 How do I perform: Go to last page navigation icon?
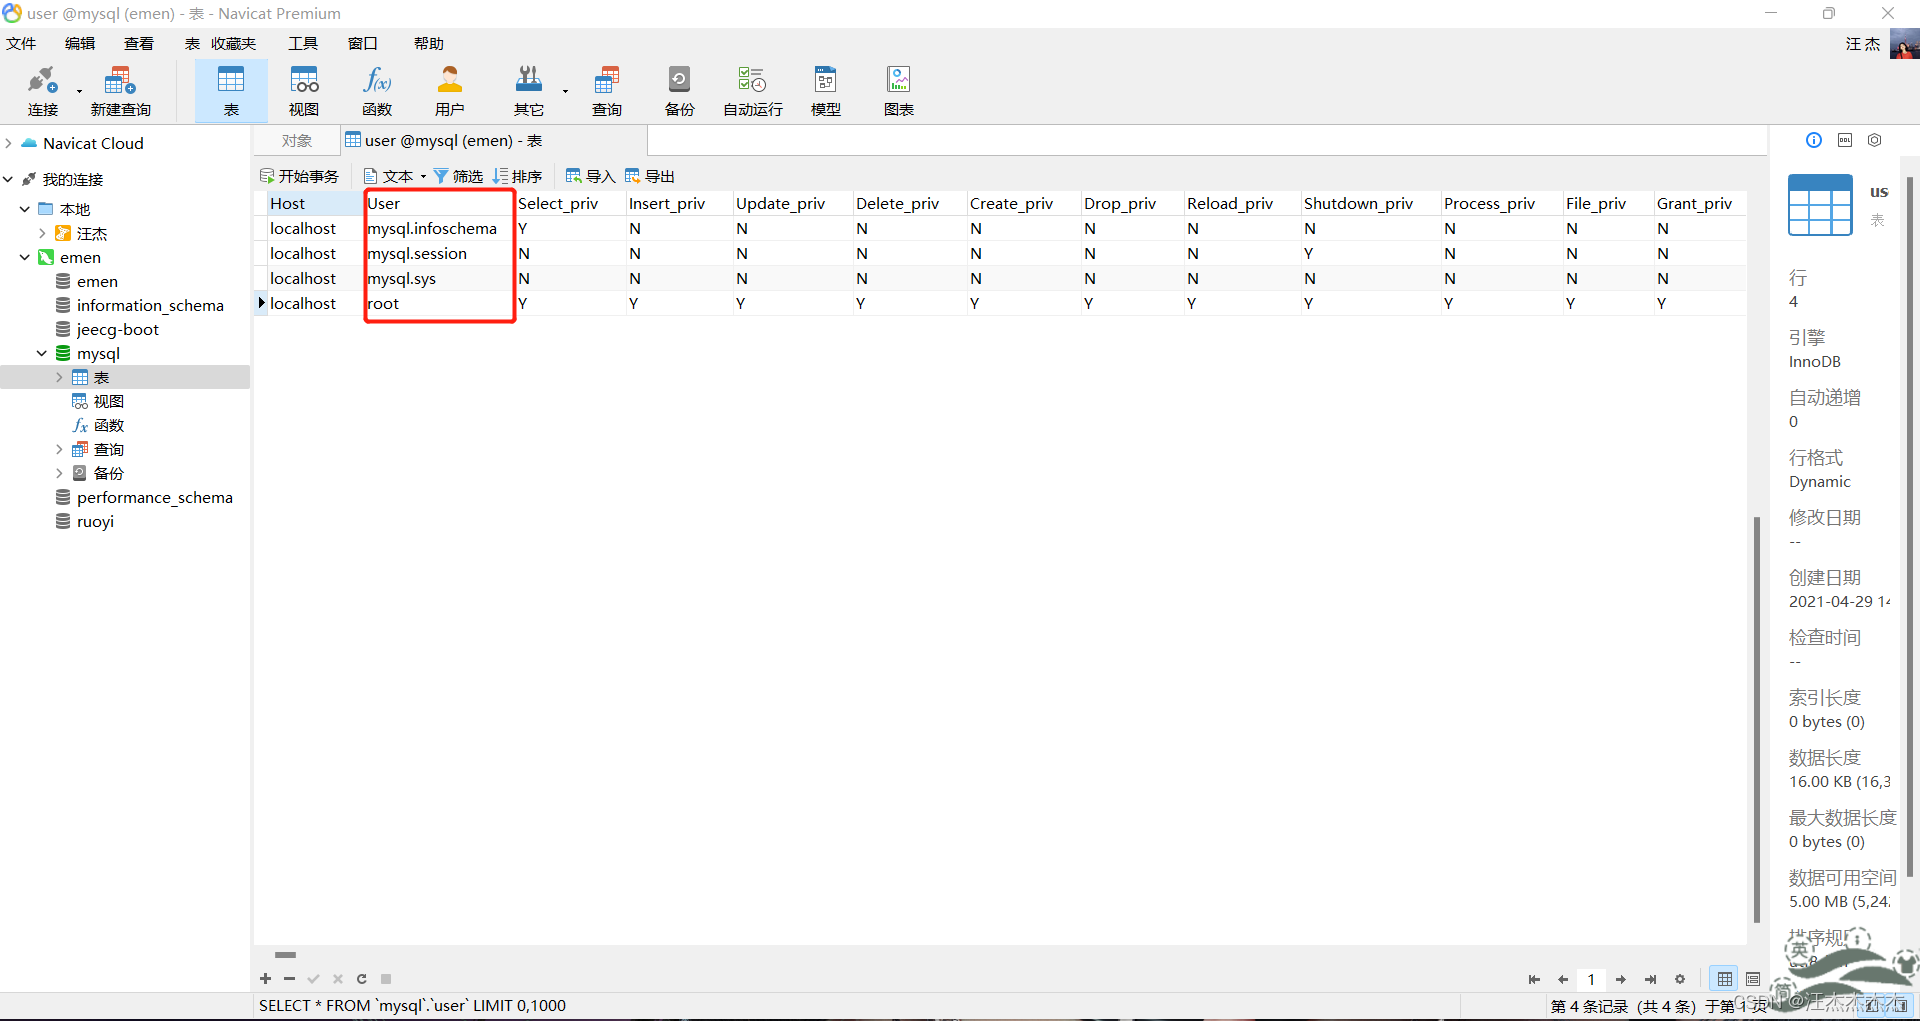(1651, 980)
